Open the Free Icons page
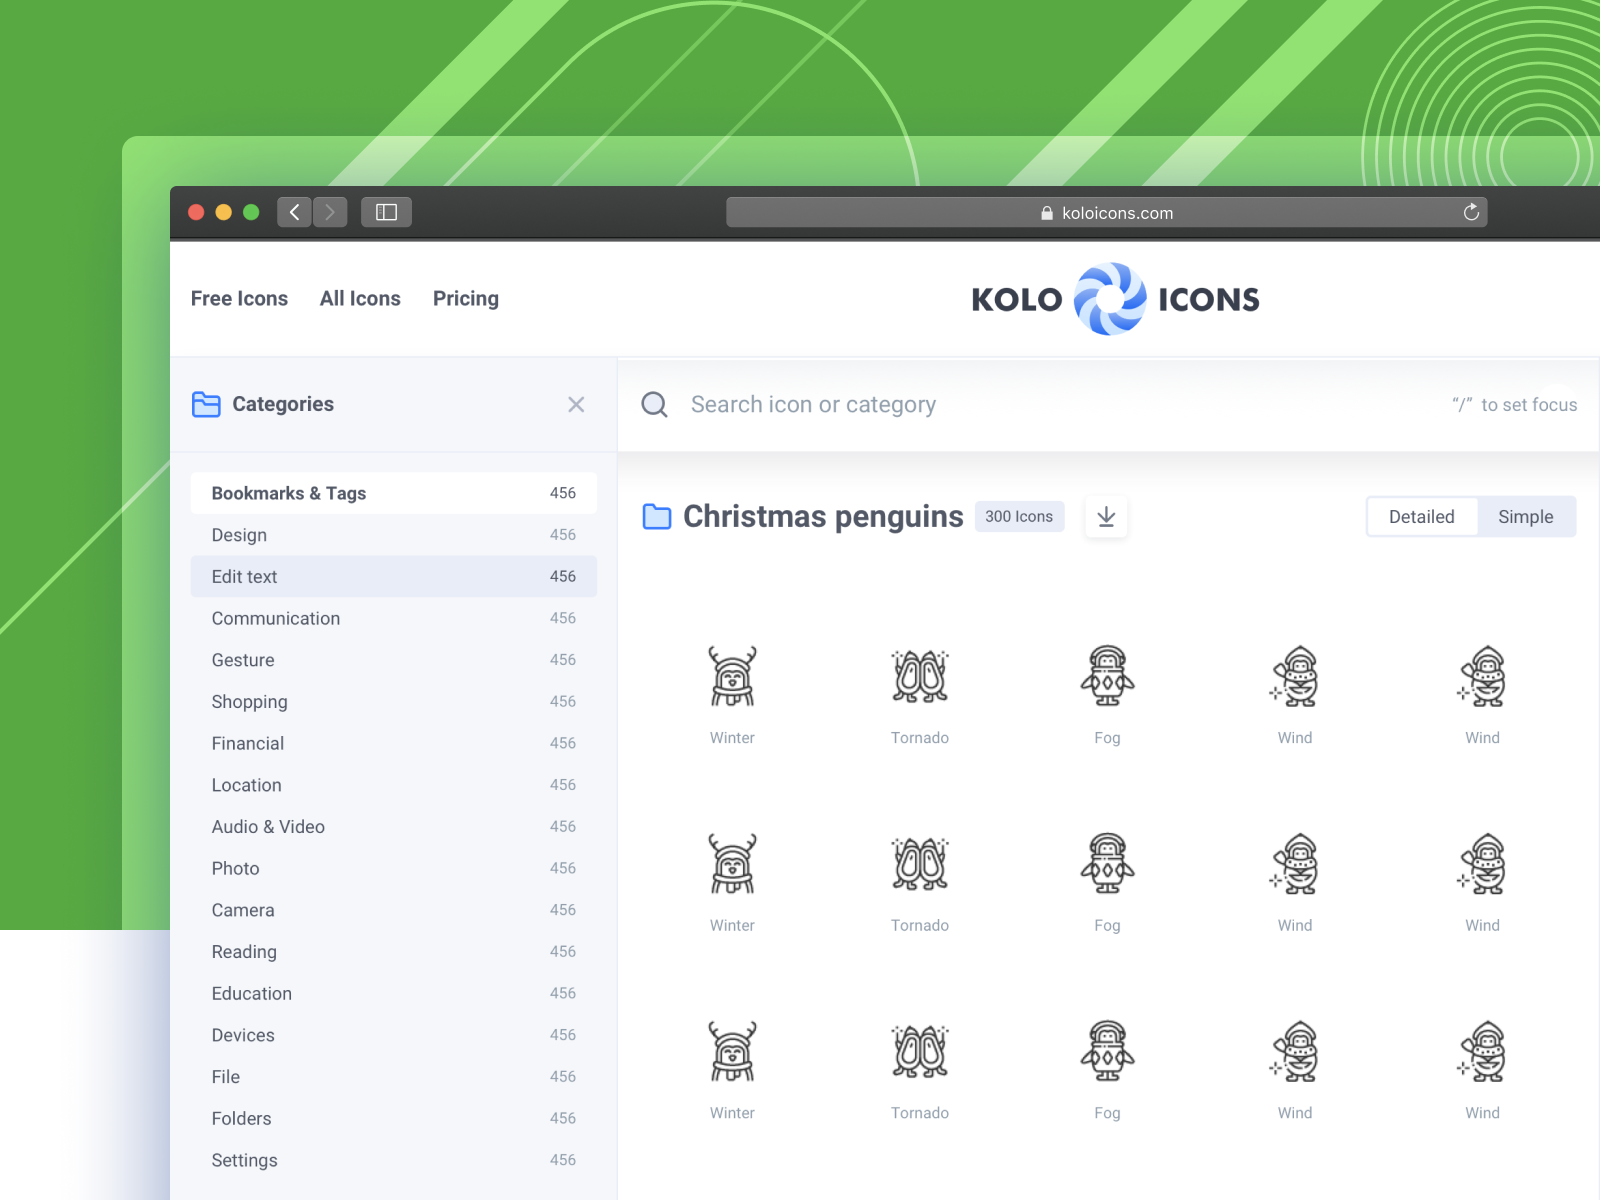This screenshot has height=1200, width=1600. [239, 299]
